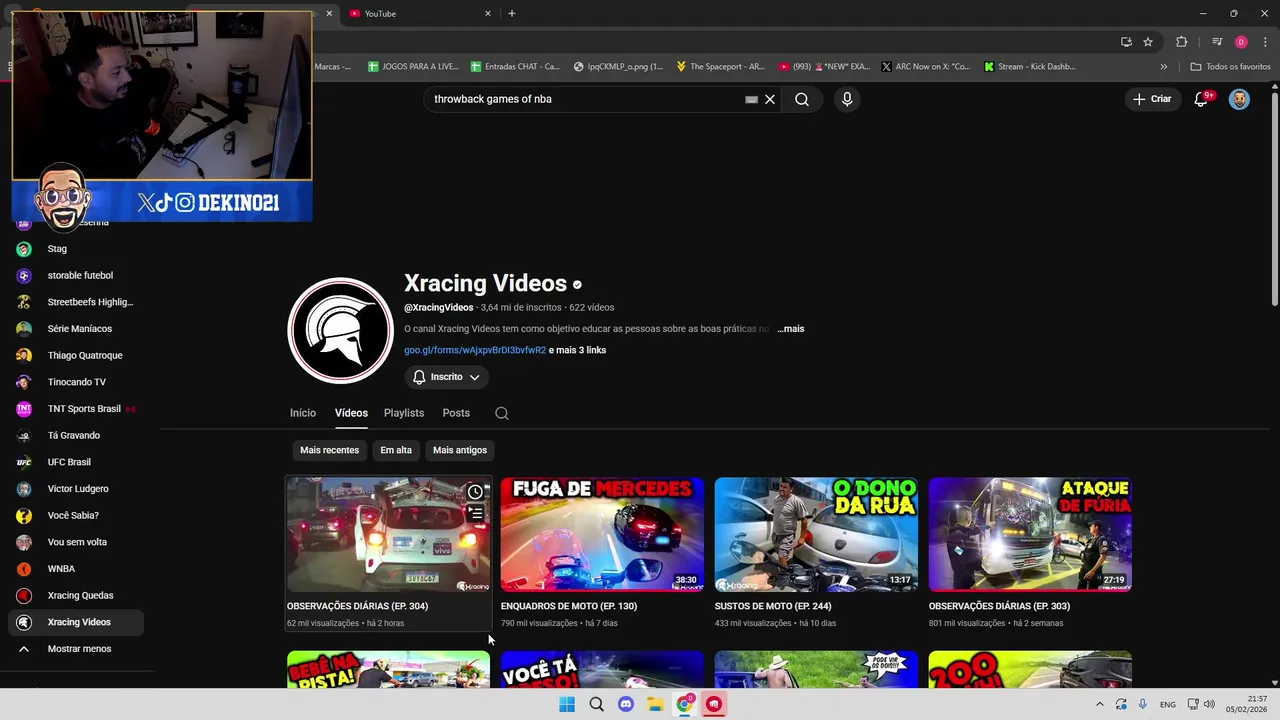Open Discord from the taskbar

[626, 704]
